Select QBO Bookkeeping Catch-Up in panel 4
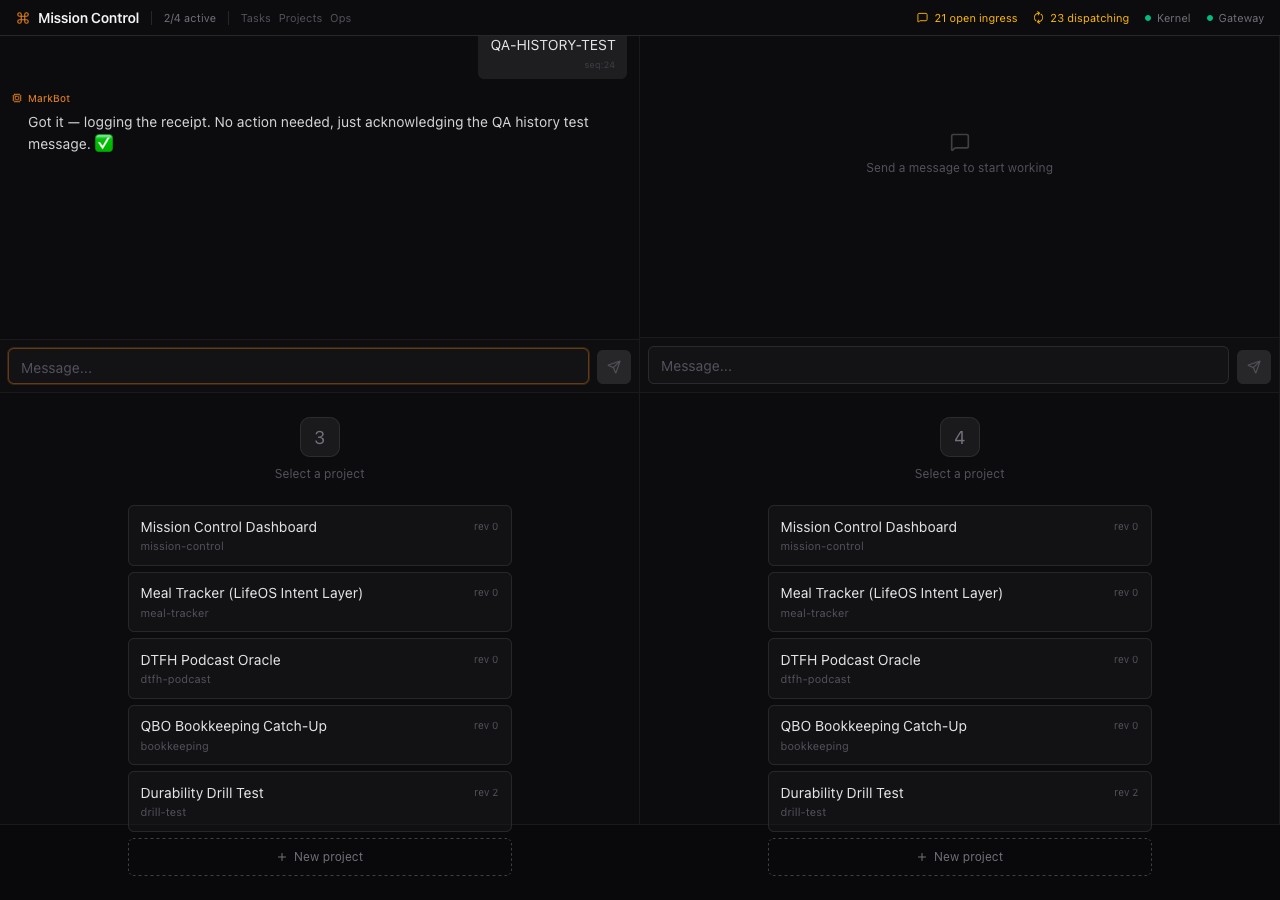Viewport: 1280px width, 900px height. [960, 735]
